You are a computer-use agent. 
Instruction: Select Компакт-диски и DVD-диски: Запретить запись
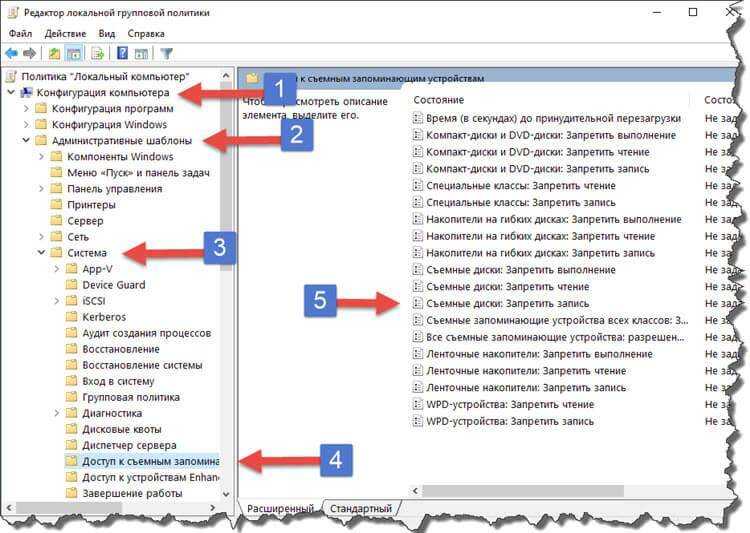coord(538,169)
